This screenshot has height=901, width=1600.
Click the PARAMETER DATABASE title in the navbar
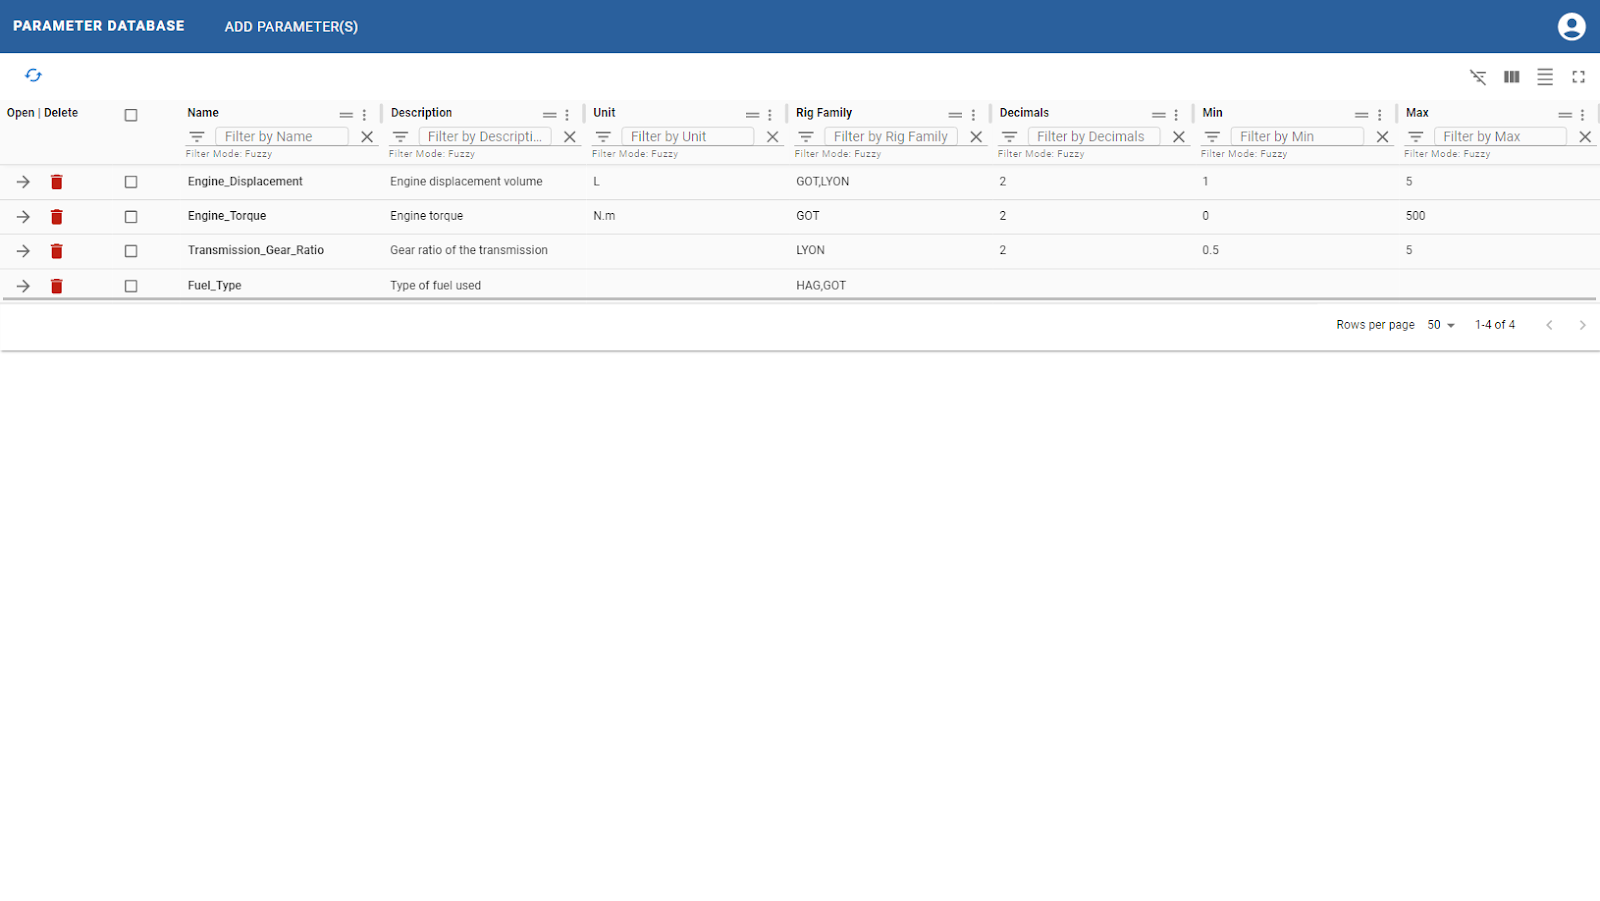97,26
